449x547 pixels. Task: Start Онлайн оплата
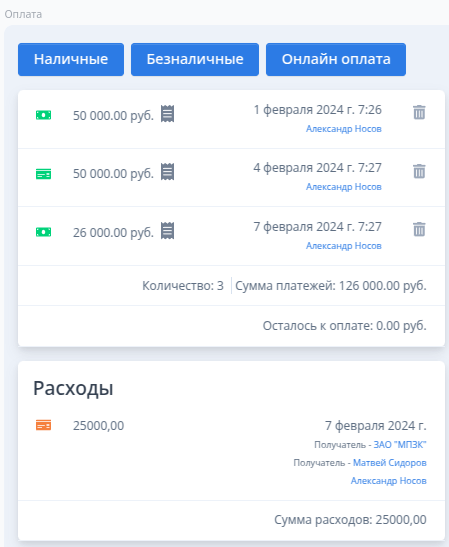[x=336, y=59]
